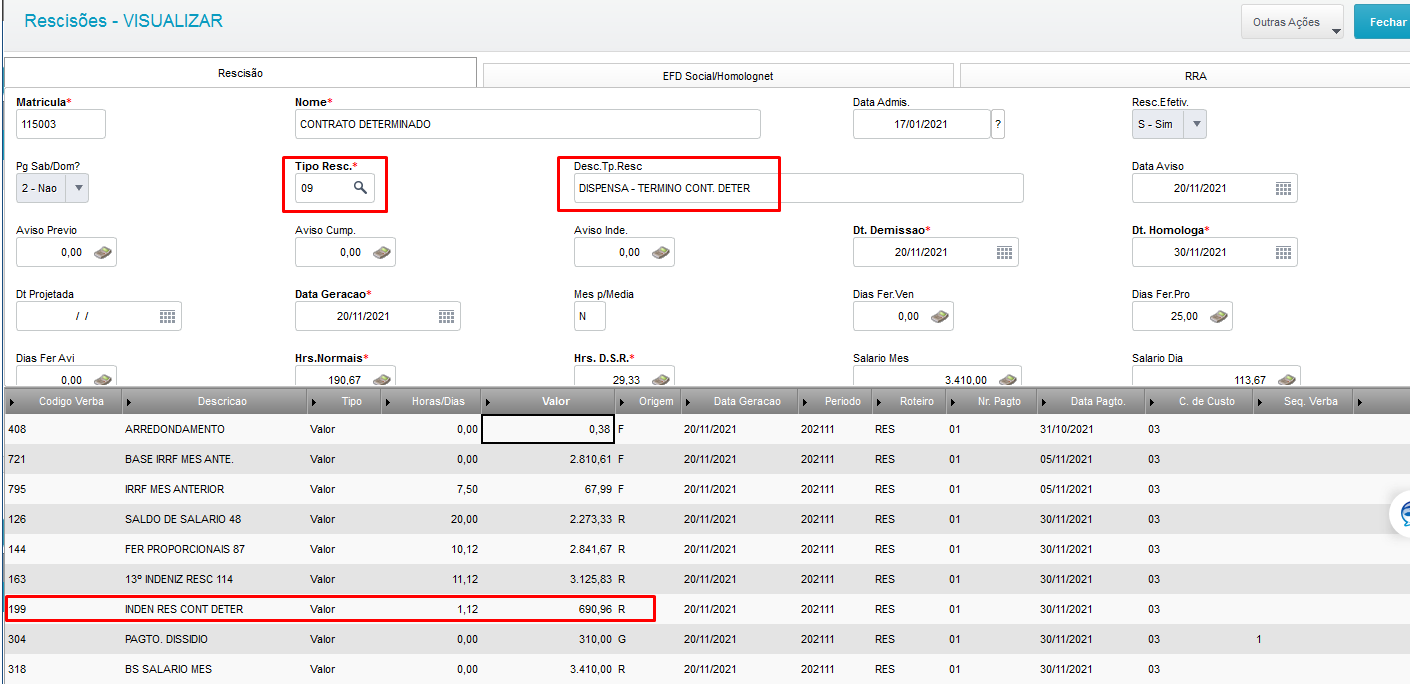This screenshot has height=684, width=1410.
Task: Click calculator icon in Hrs.Normais field
Action: (382, 380)
